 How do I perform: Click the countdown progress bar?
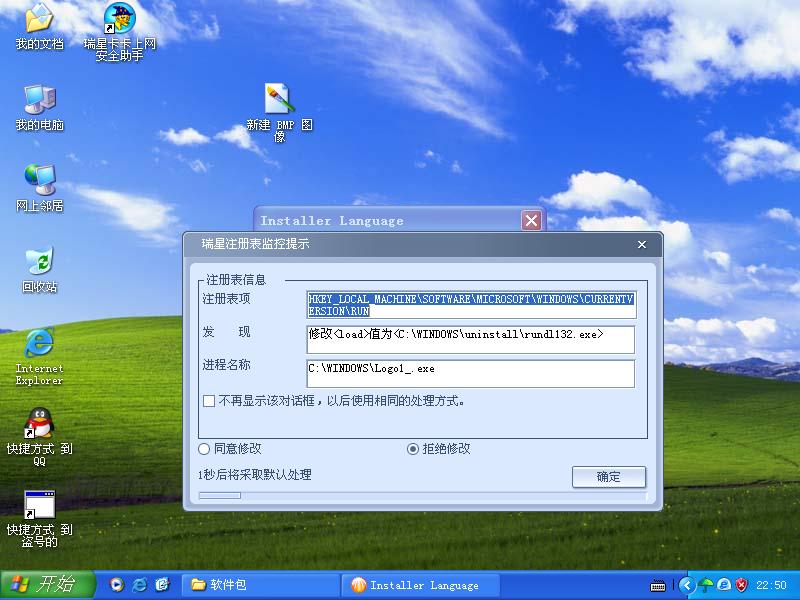tap(422, 495)
